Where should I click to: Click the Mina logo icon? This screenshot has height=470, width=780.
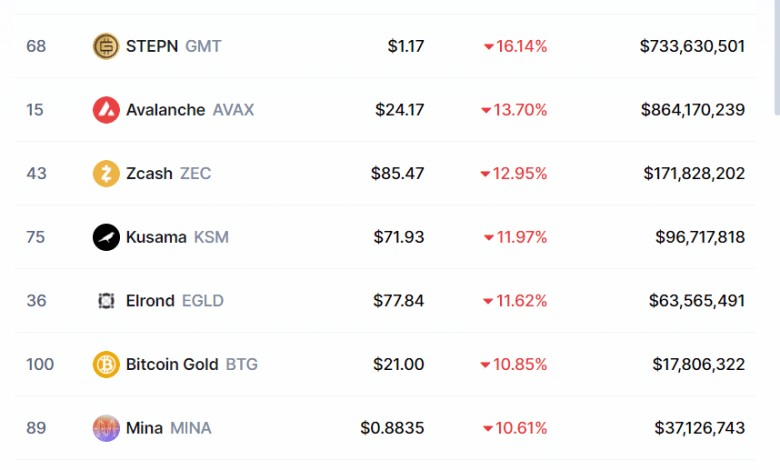point(106,428)
